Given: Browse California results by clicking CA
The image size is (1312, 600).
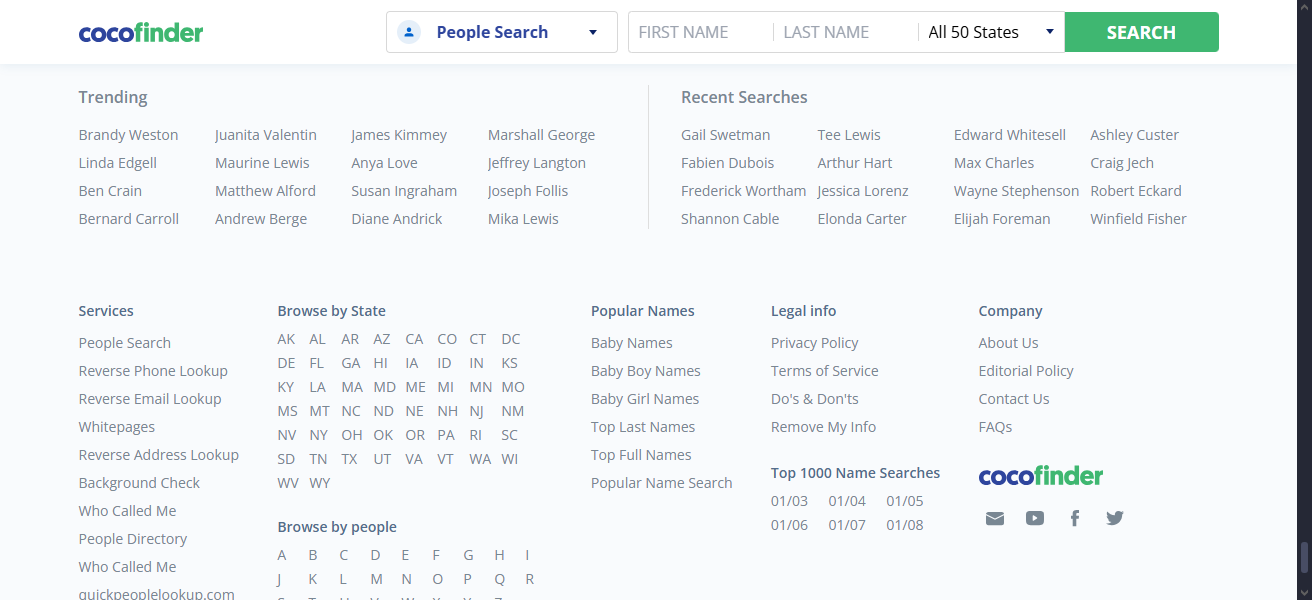Looking at the screenshot, I should point(414,338).
